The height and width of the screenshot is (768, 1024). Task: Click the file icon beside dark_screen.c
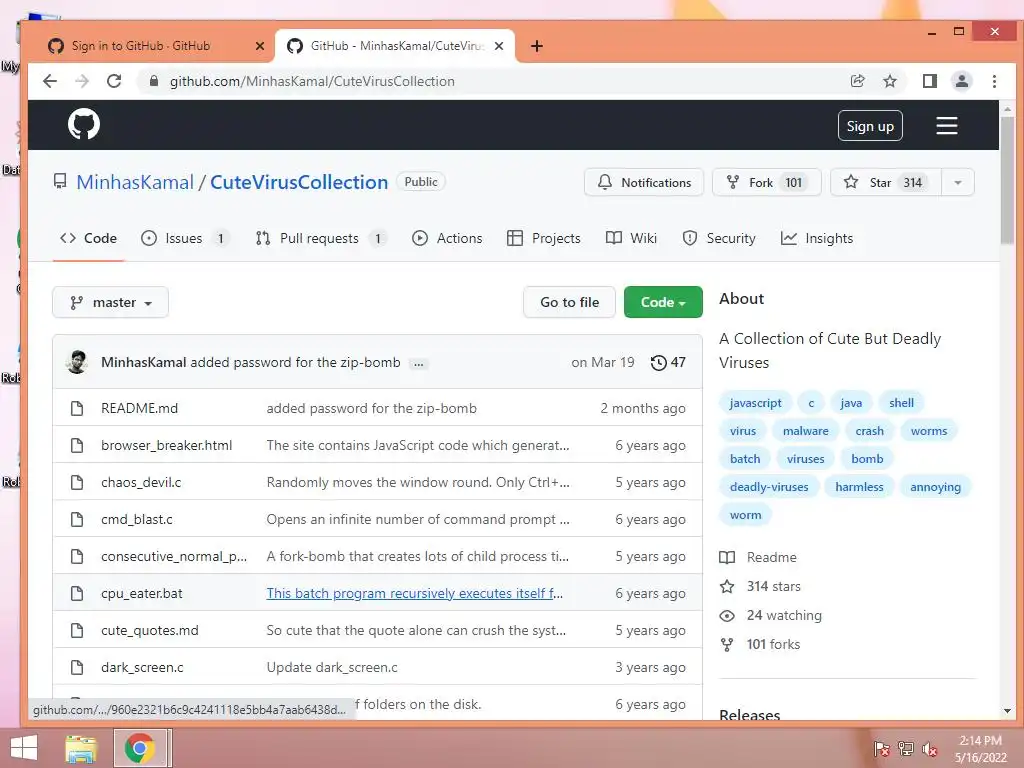[77, 667]
